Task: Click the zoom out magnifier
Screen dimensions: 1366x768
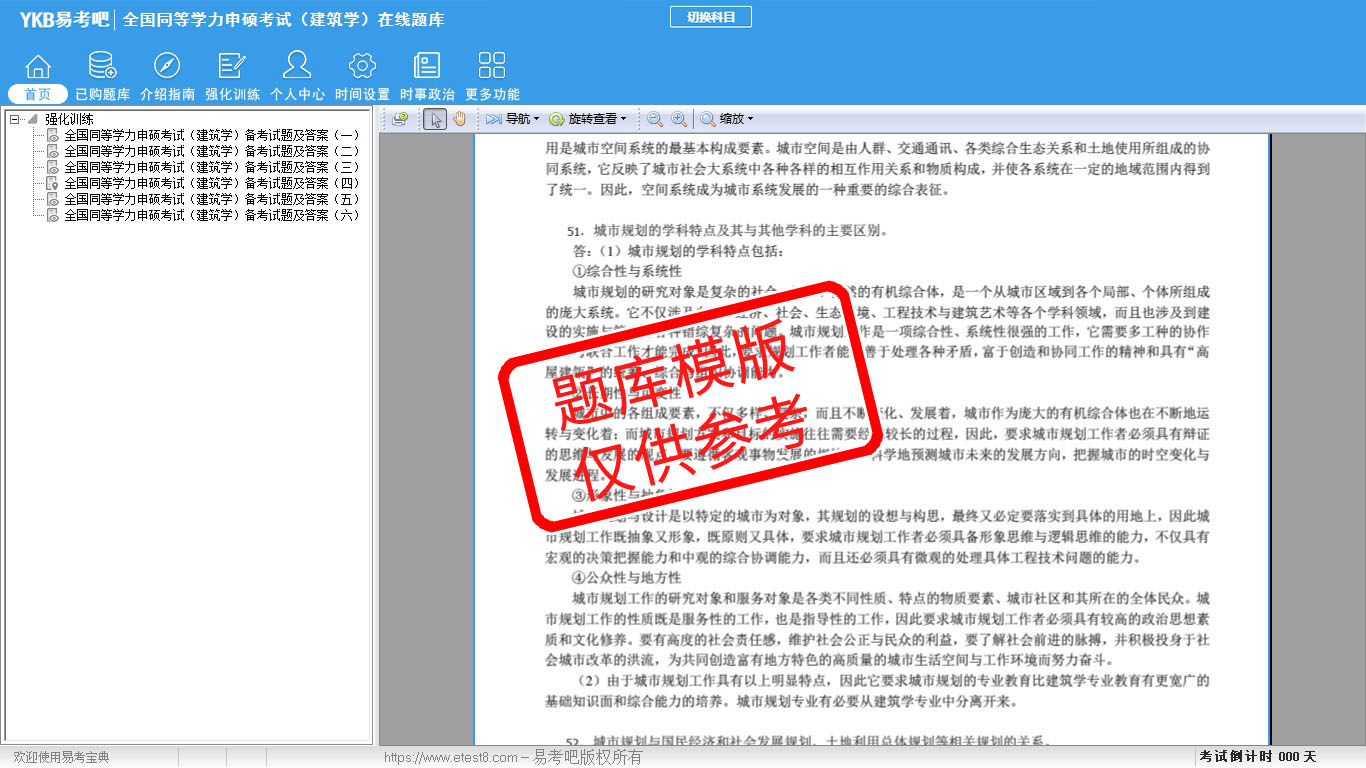Action: [x=655, y=119]
